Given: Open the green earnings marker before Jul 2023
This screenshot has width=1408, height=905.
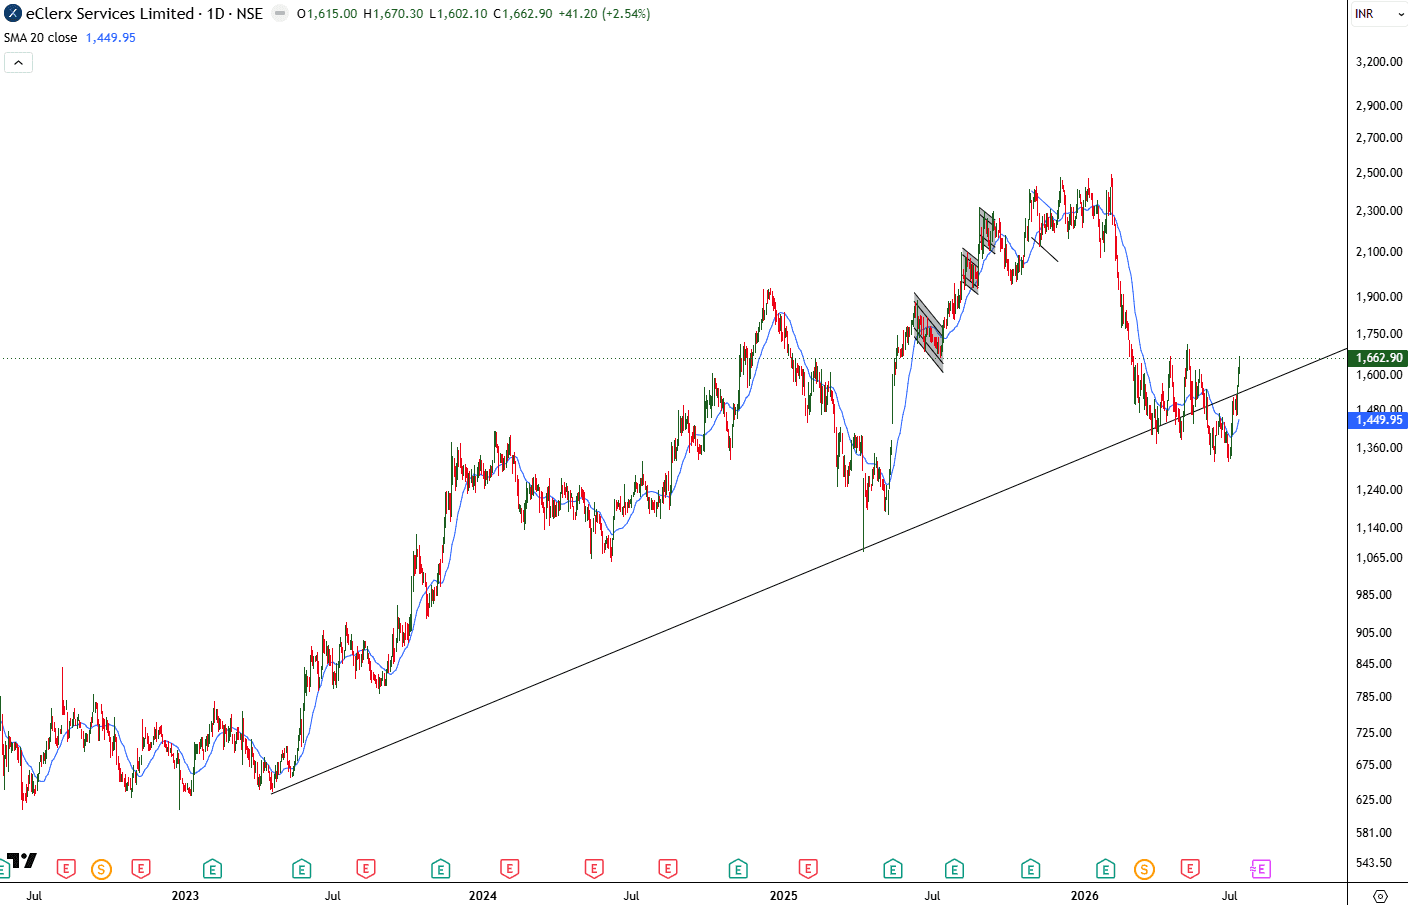Looking at the screenshot, I should tap(301, 869).
